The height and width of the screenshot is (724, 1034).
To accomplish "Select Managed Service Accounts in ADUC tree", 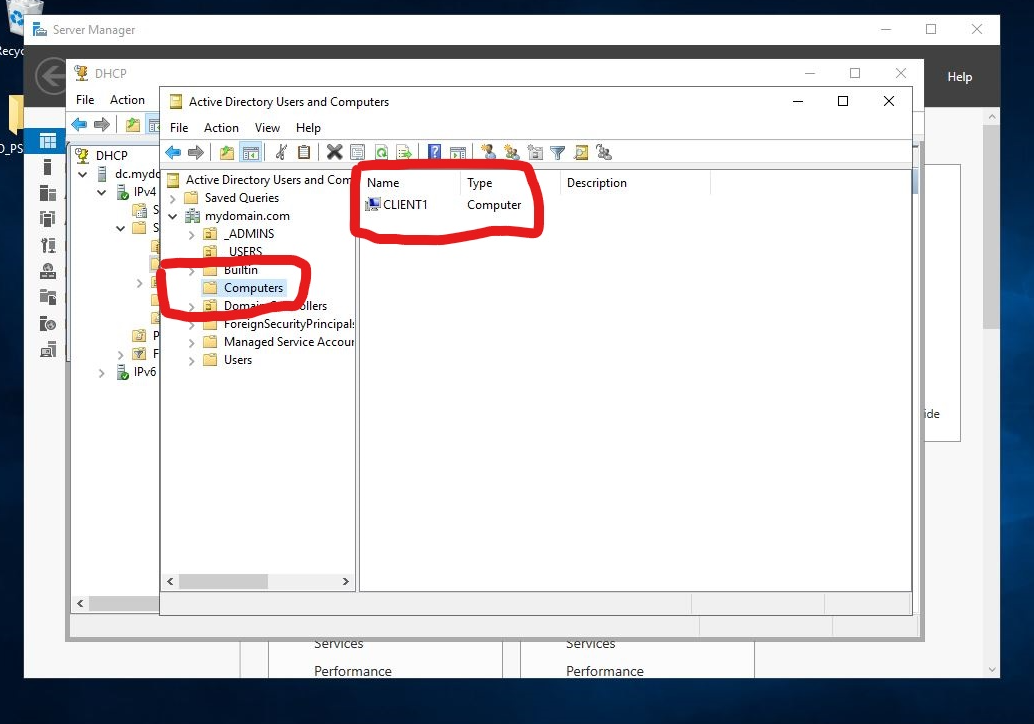I will (289, 342).
